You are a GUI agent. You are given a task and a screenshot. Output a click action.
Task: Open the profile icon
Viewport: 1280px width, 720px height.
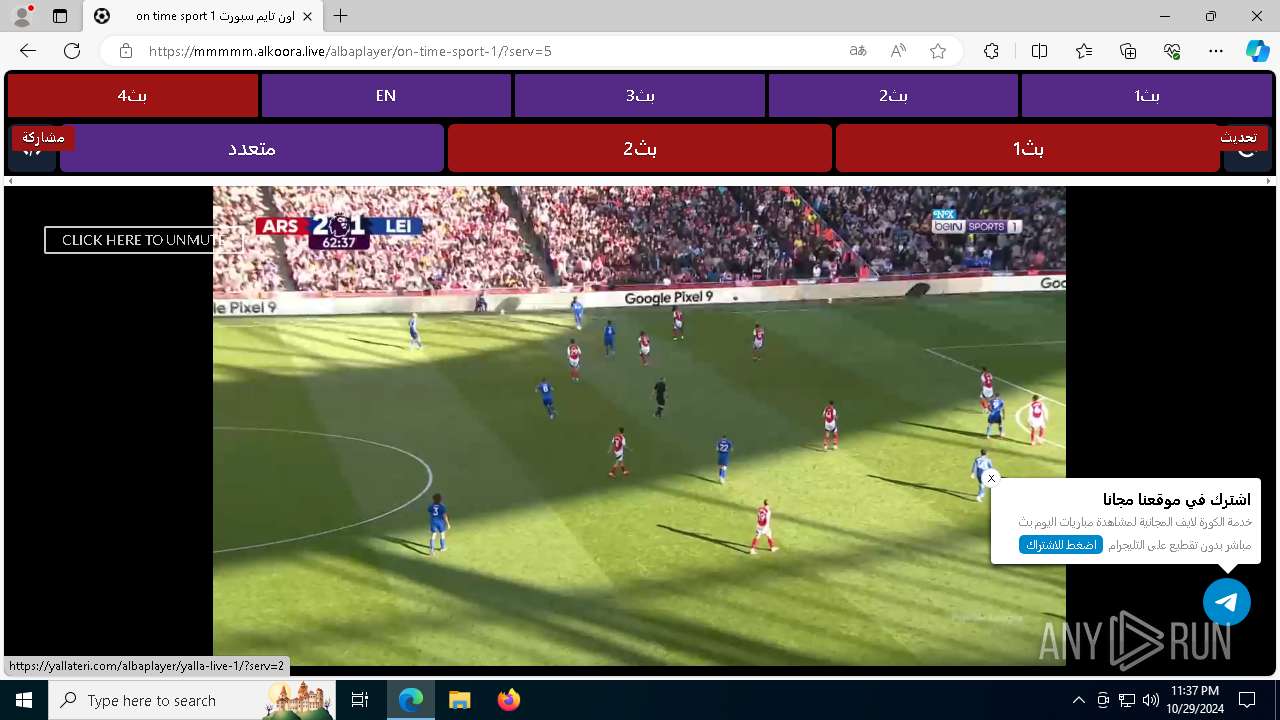click(x=22, y=16)
